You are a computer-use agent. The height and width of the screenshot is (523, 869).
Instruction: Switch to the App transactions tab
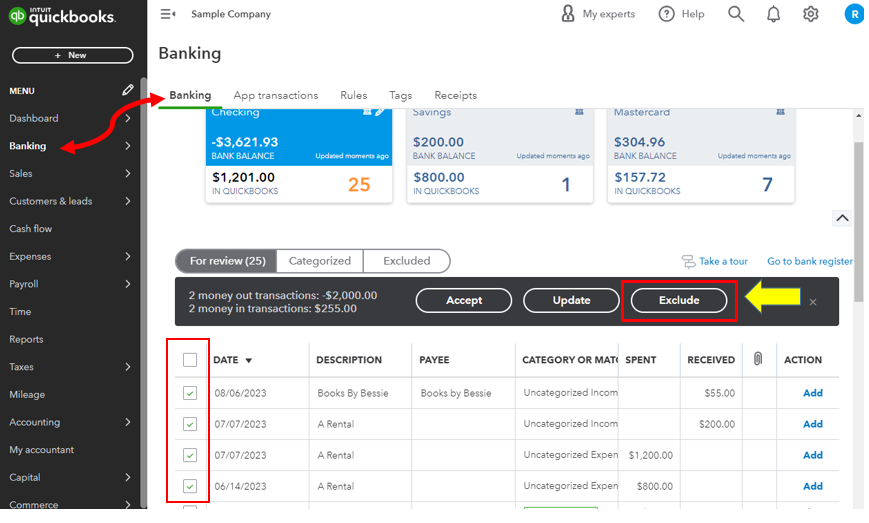tap(275, 95)
